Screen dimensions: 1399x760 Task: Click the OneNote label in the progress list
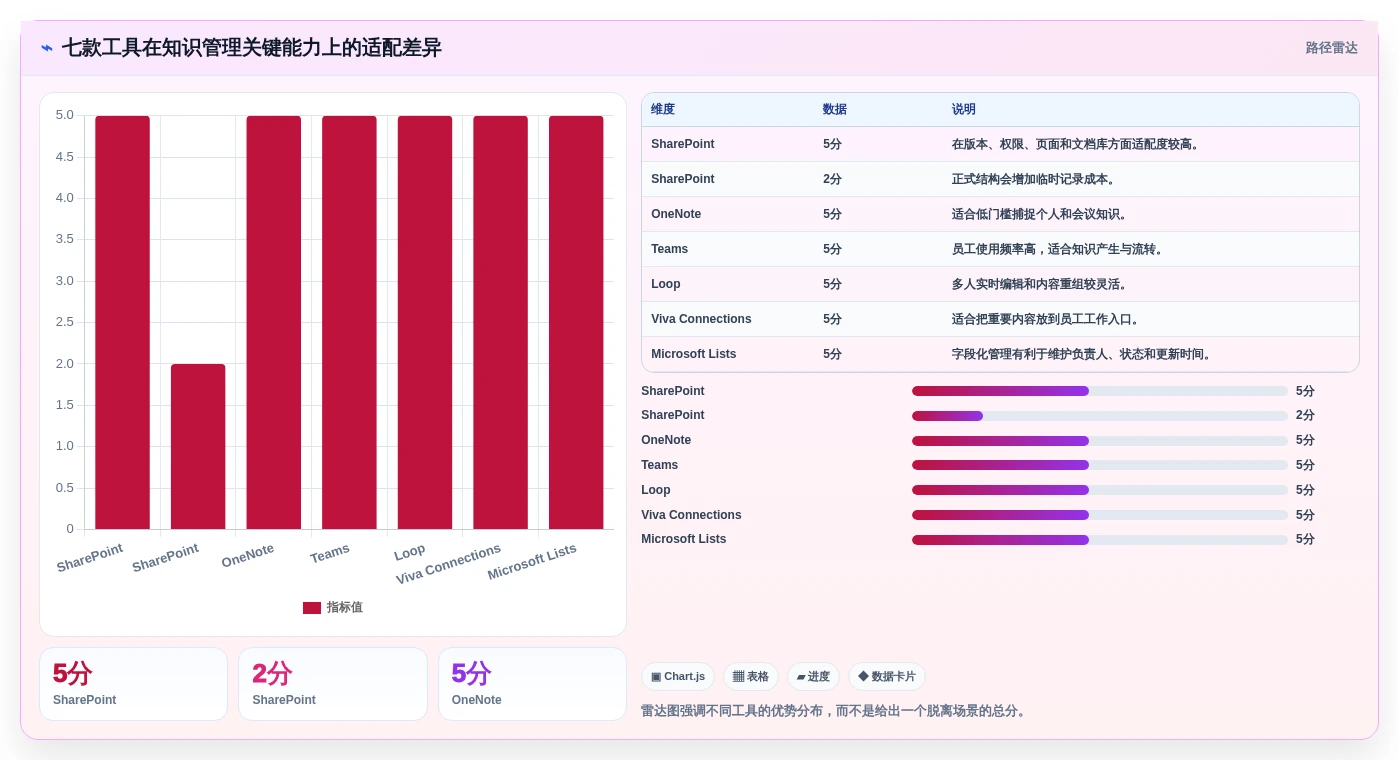(666, 440)
